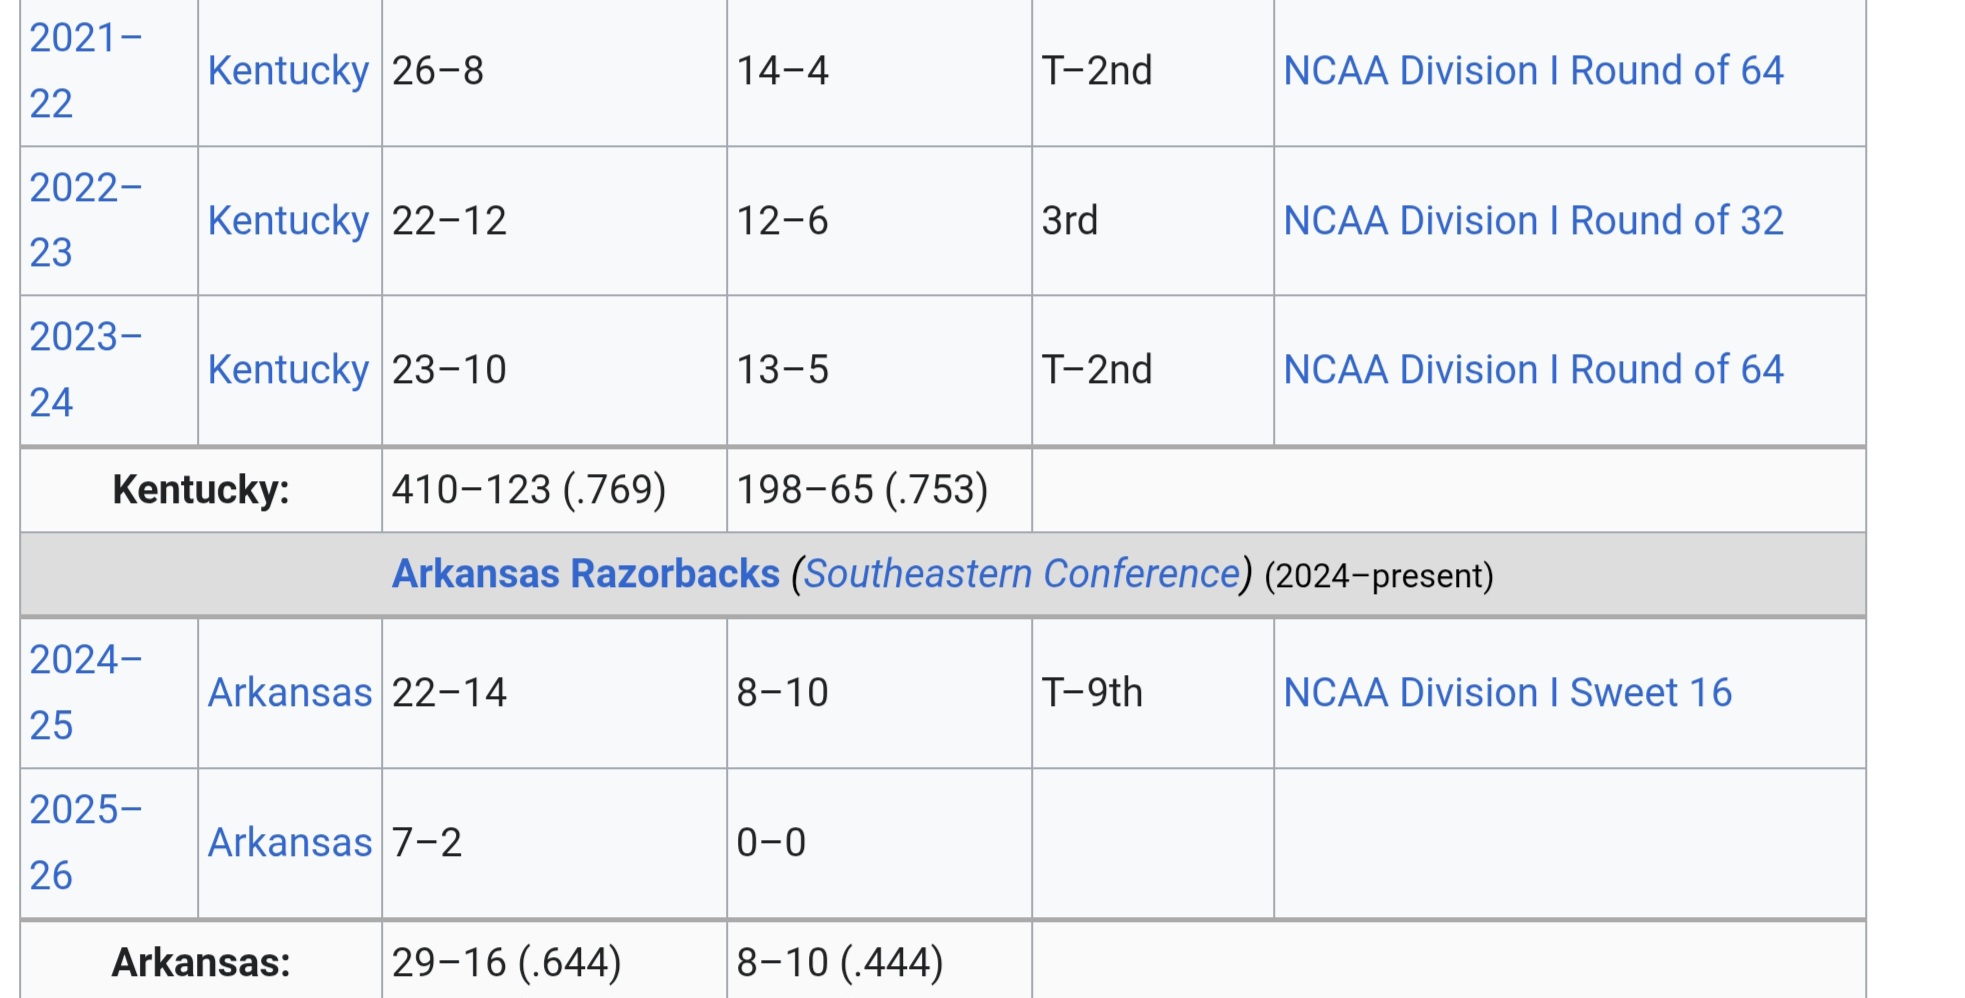The height and width of the screenshot is (998, 1965).
Task: Click the T–9th standing cell
Action: coord(1092,693)
